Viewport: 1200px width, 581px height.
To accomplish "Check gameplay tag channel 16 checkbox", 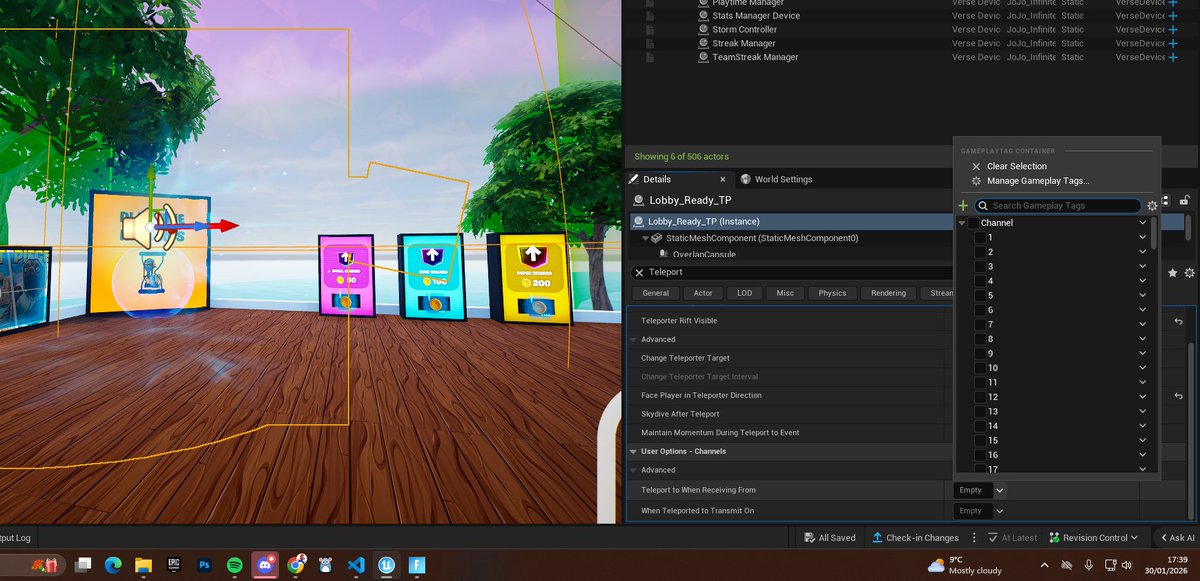I will click(981, 455).
